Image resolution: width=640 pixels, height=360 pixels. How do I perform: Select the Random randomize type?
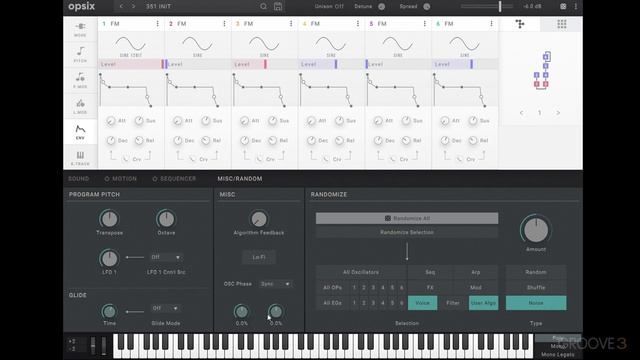pyautogui.click(x=536, y=272)
